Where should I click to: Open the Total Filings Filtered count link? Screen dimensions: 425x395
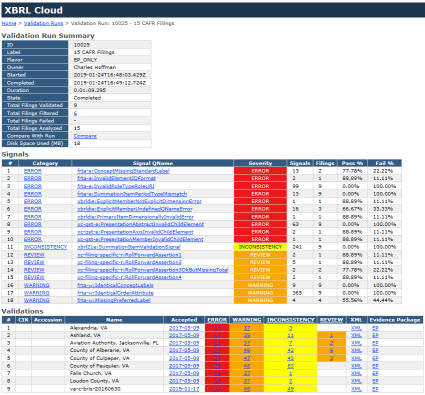tap(75, 113)
